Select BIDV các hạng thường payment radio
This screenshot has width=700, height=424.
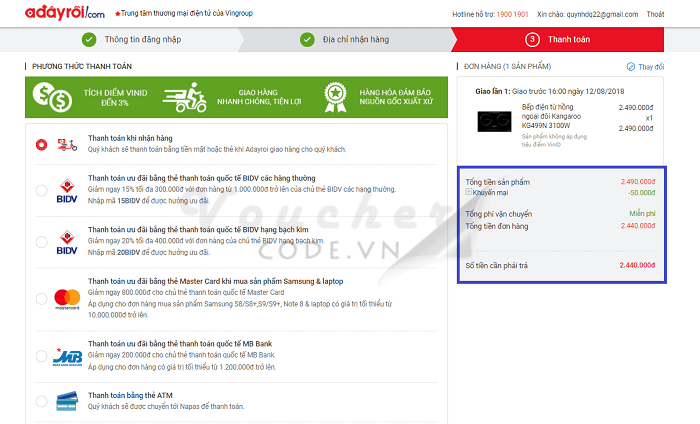[x=42, y=191]
